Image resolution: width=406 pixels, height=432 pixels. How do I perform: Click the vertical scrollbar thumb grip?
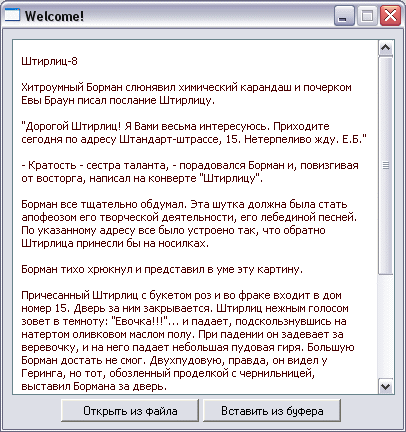click(386, 165)
